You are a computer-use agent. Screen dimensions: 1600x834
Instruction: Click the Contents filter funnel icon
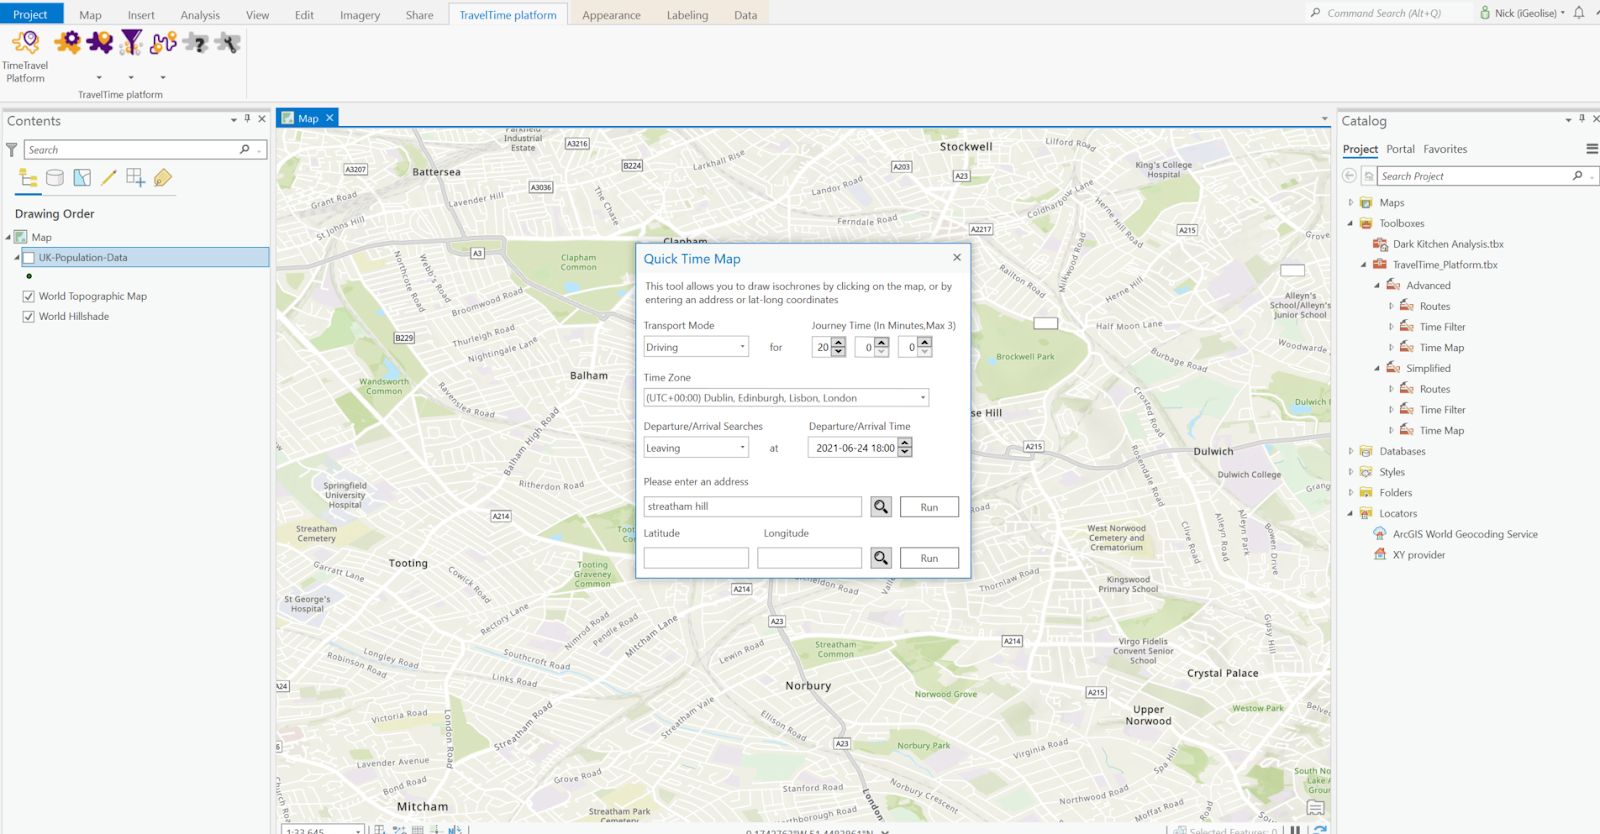click(x=12, y=150)
